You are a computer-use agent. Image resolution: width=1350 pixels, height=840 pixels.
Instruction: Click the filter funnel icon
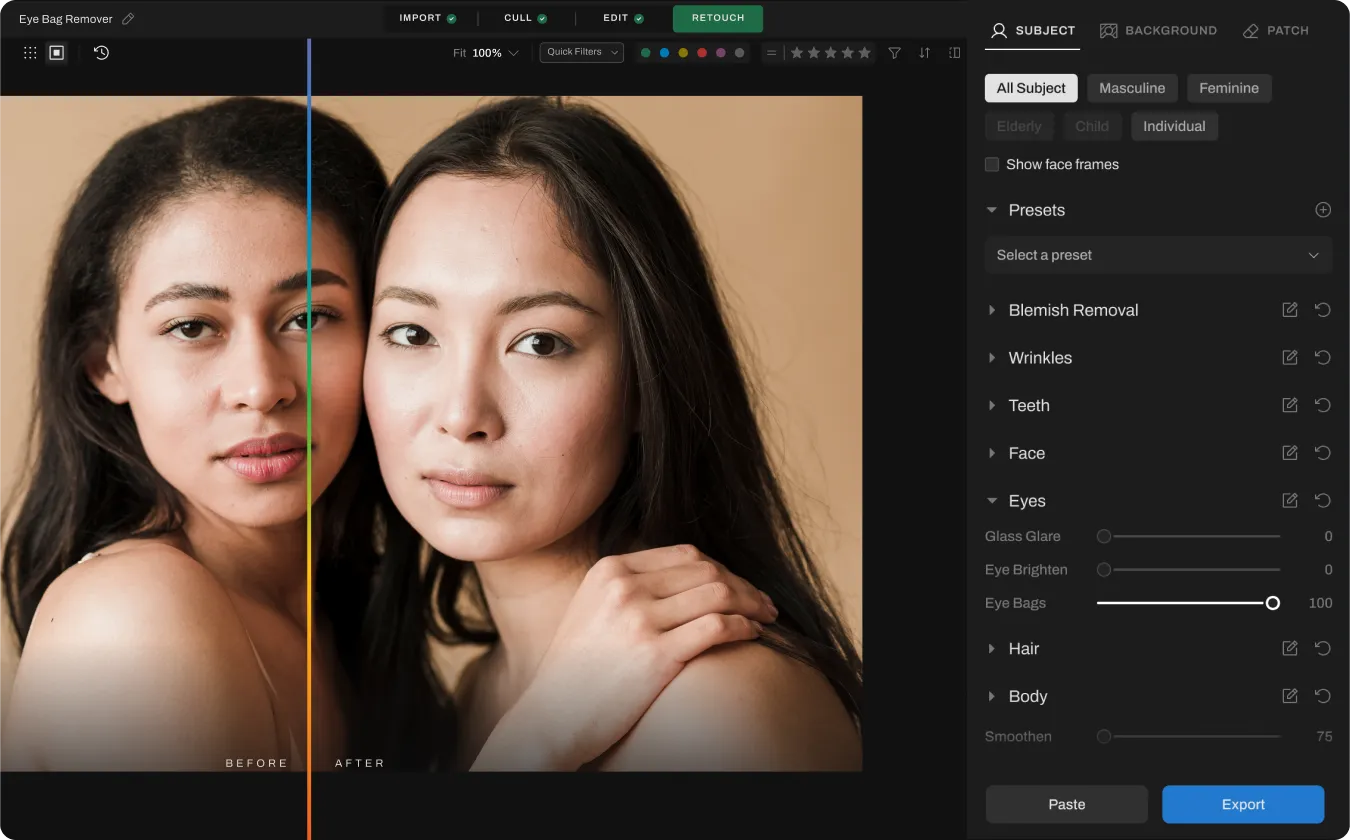click(x=895, y=53)
